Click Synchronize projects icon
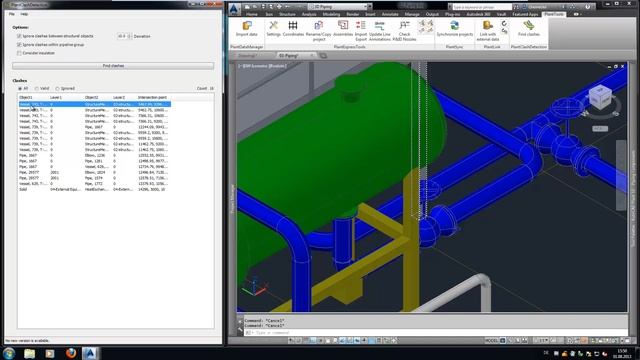640x360 pixels. 454,25
